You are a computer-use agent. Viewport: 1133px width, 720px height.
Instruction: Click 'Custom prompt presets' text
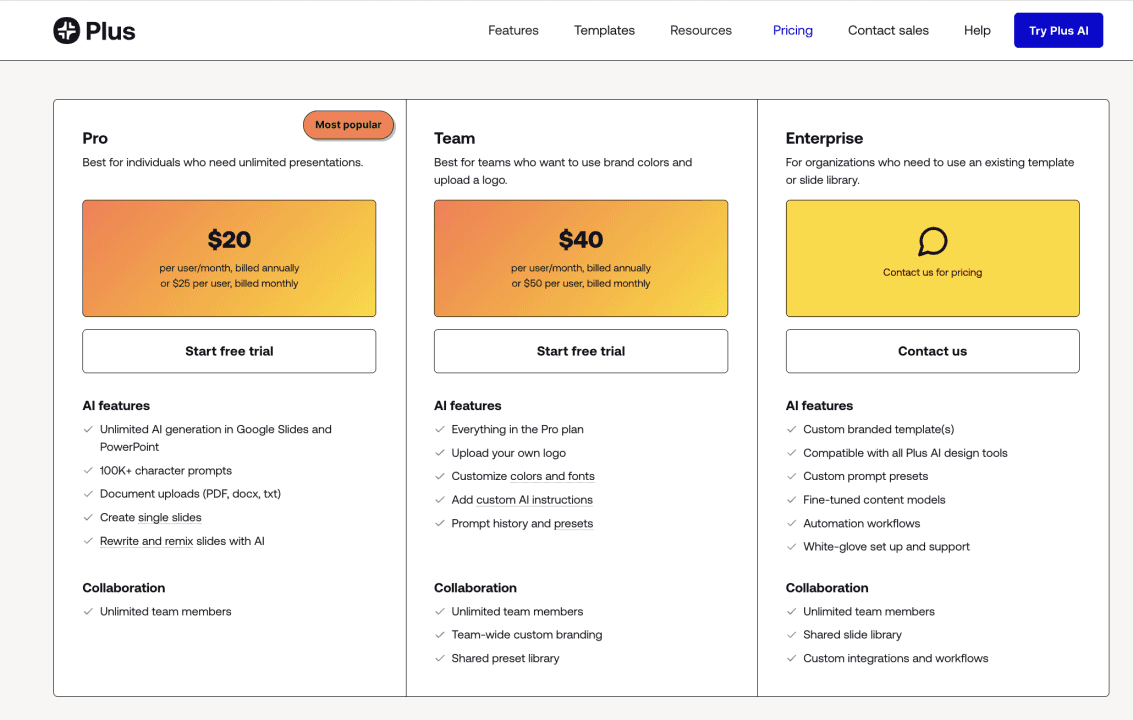[x=866, y=476]
